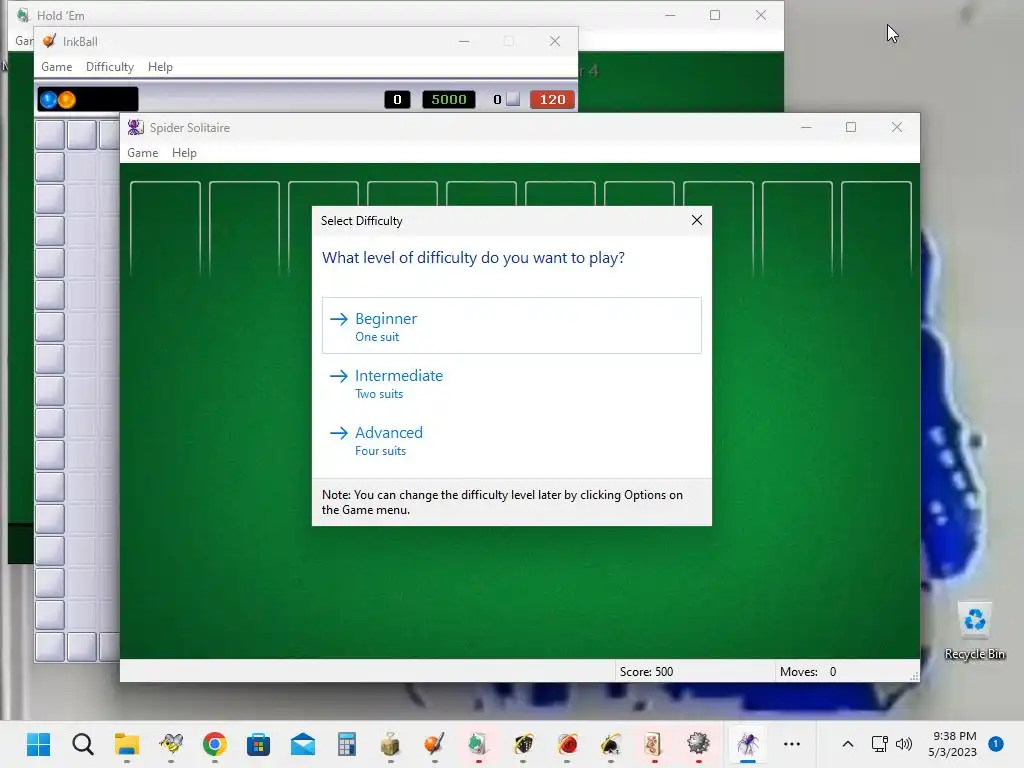Click Spider Solitaire title bar spider icon

tap(136, 127)
